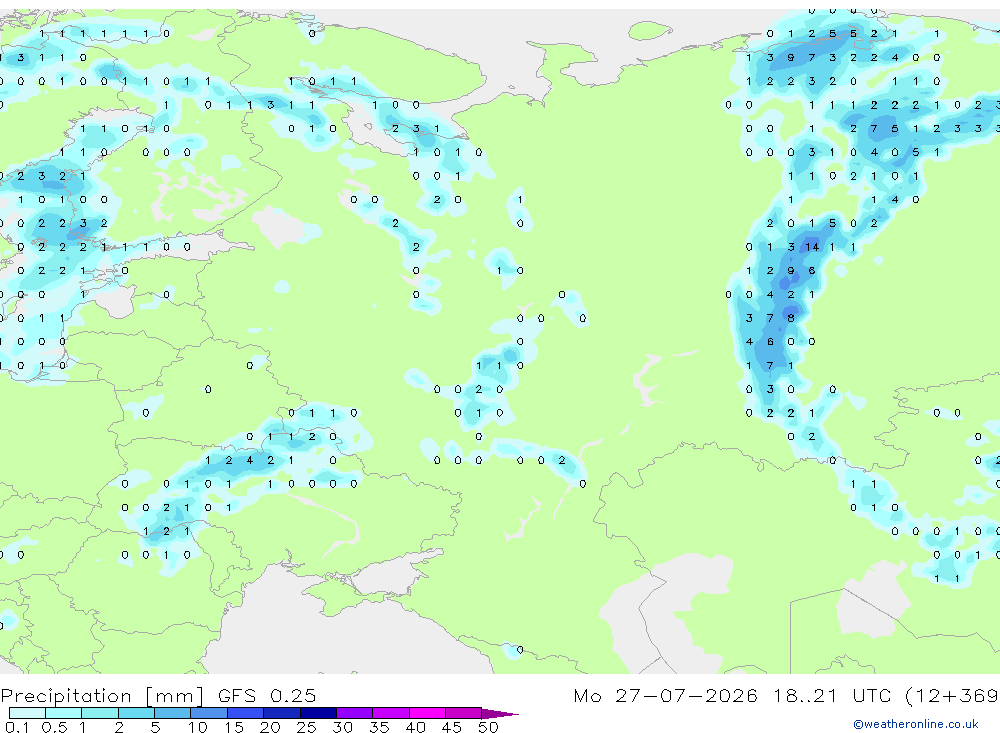Click the 30–35 mm violet legend swatch

pyautogui.click(x=355, y=713)
